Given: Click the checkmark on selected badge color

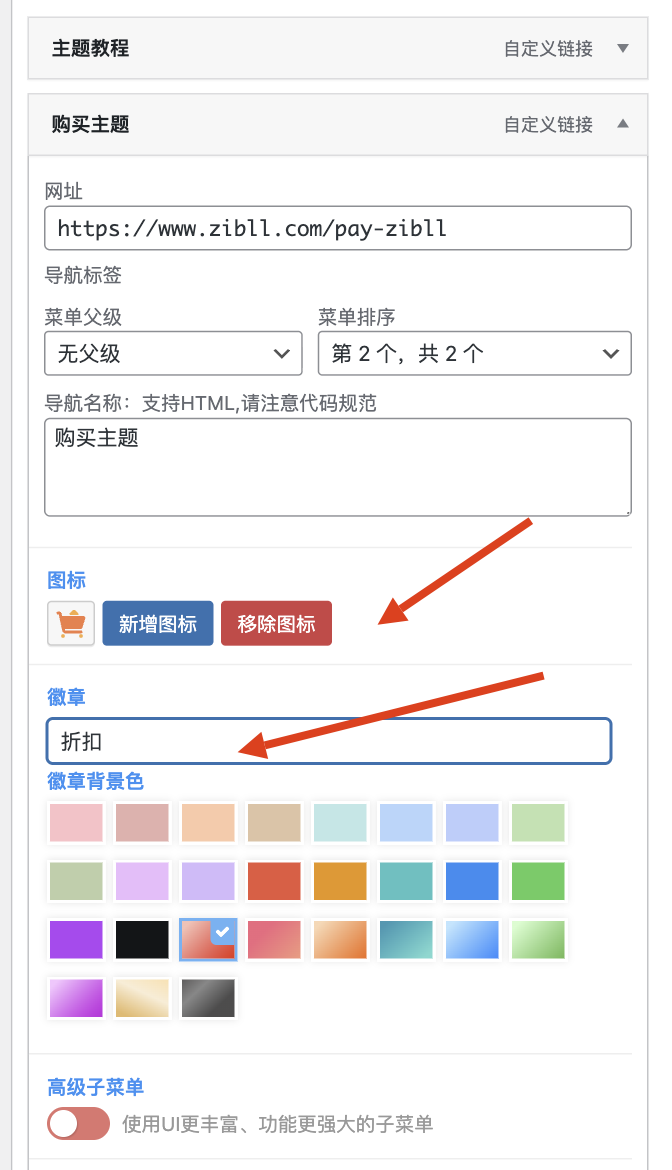Looking at the screenshot, I should click(220, 930).
